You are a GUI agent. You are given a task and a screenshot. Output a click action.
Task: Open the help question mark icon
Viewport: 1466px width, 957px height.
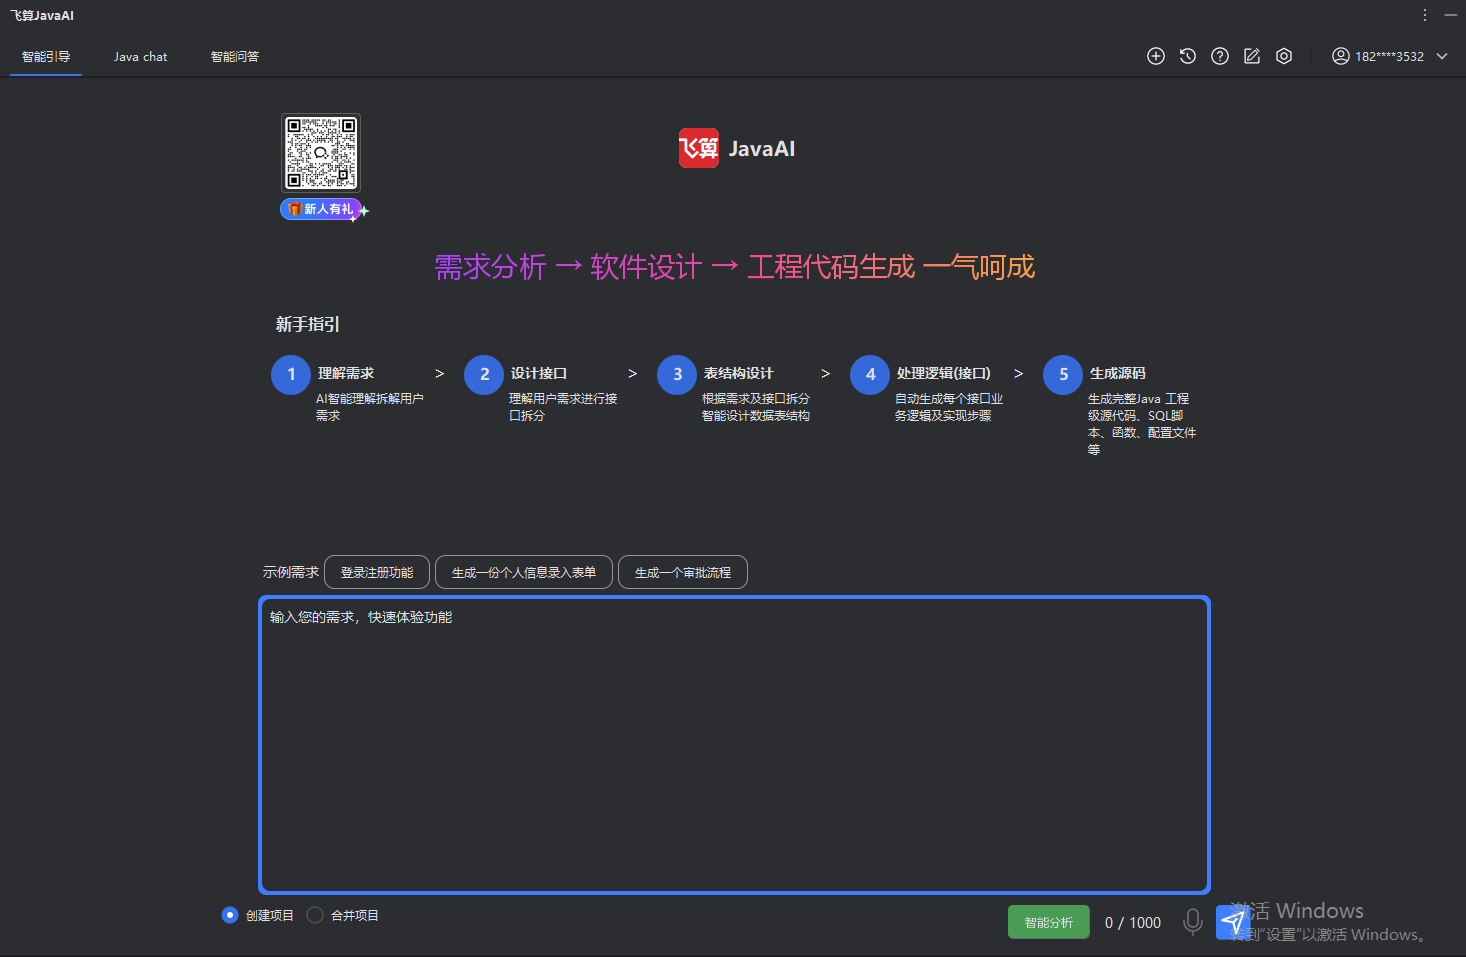coord(1219,56)
